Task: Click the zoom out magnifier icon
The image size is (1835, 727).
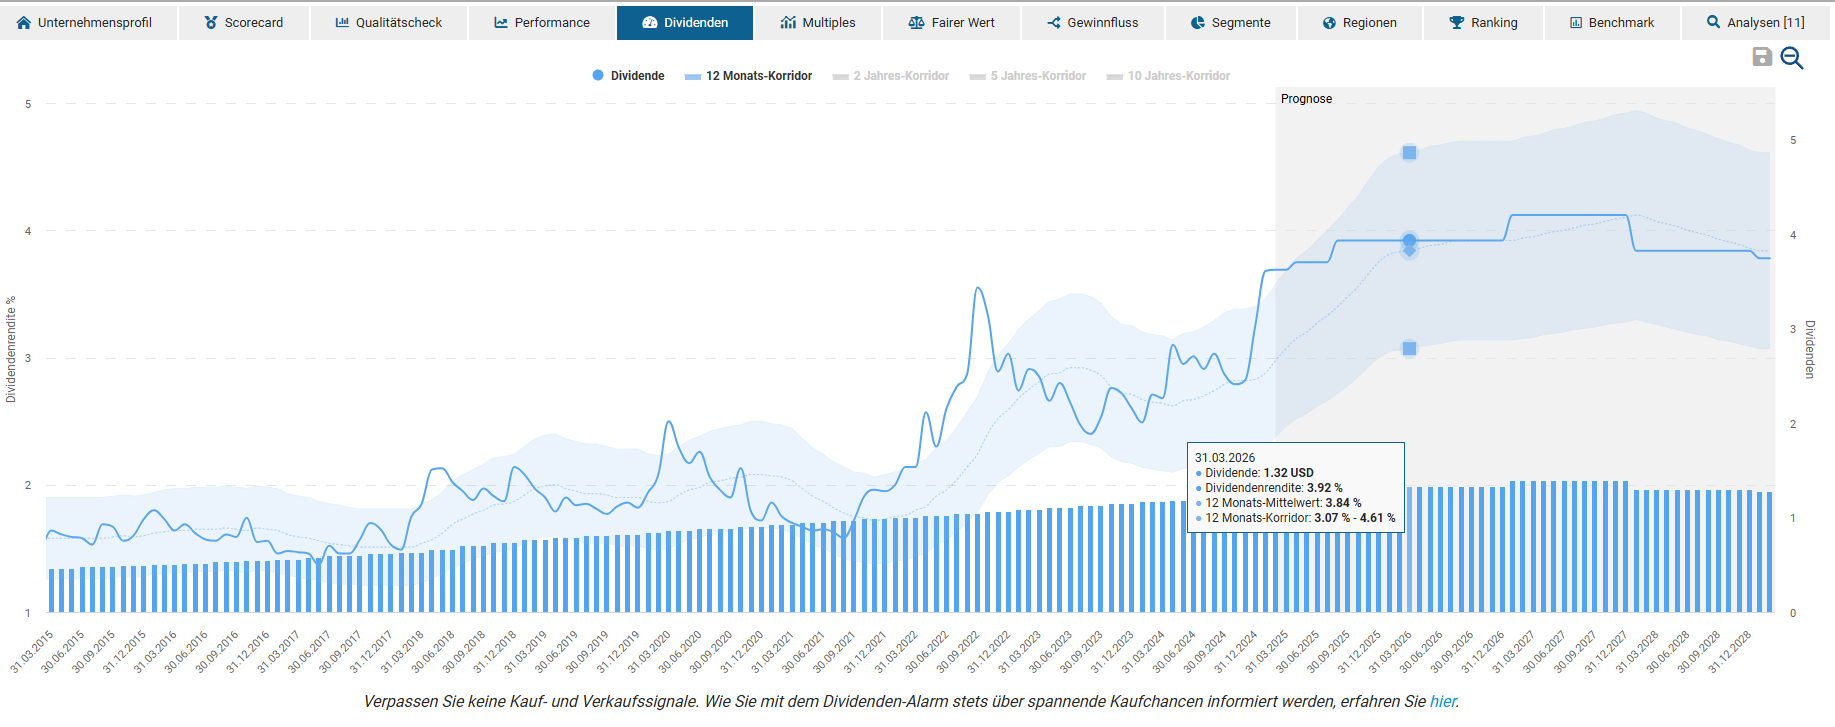Action: [x=1792, y=58]
